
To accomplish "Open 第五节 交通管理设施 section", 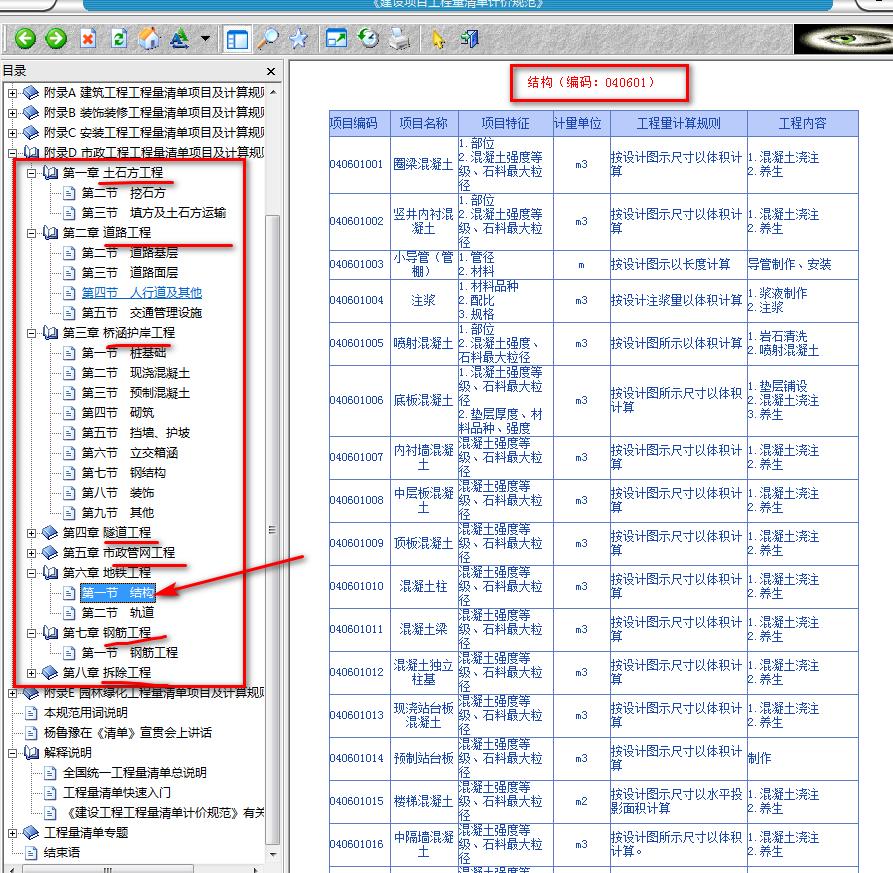I will click(141, 313).
